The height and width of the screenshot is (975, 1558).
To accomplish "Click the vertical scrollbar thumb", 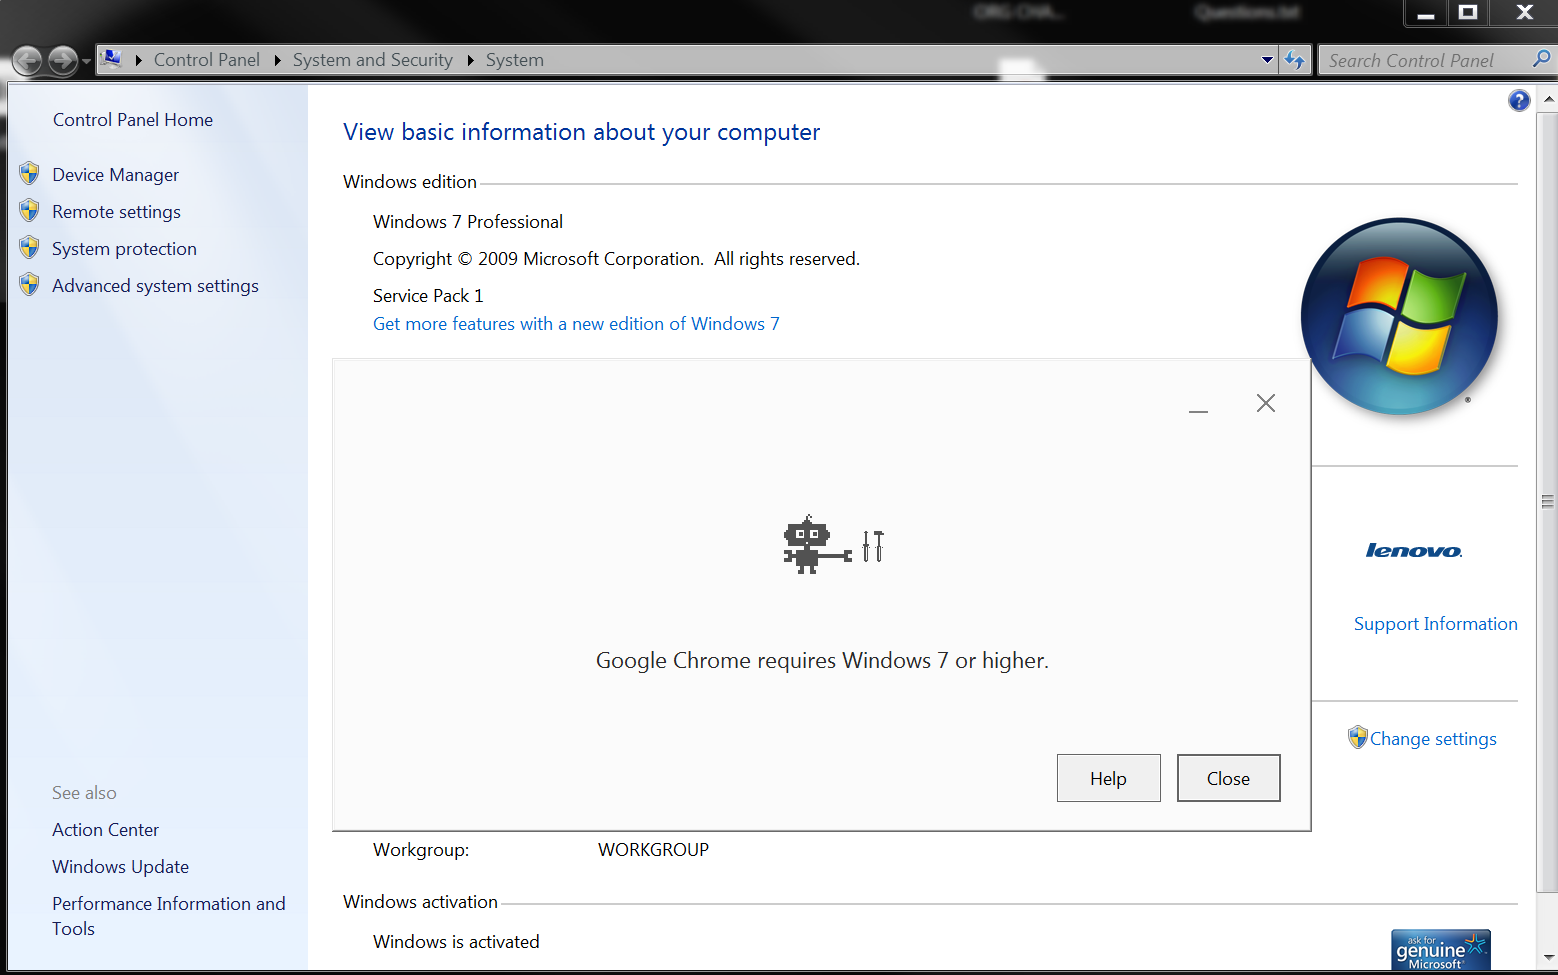I will [x=1548, y=502].
